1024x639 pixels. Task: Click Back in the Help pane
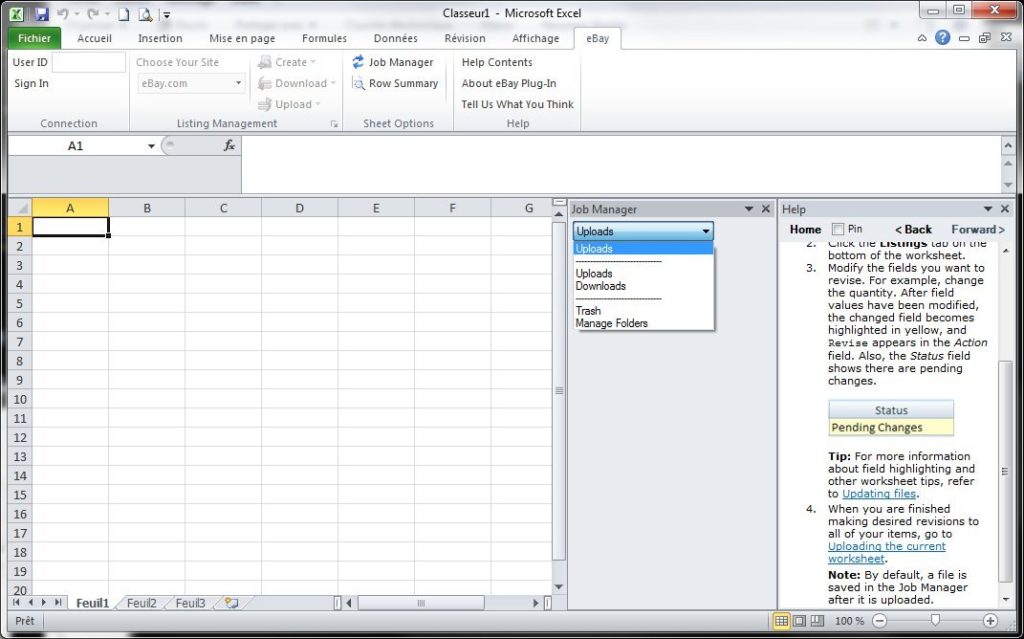click(x=913, y=229)
